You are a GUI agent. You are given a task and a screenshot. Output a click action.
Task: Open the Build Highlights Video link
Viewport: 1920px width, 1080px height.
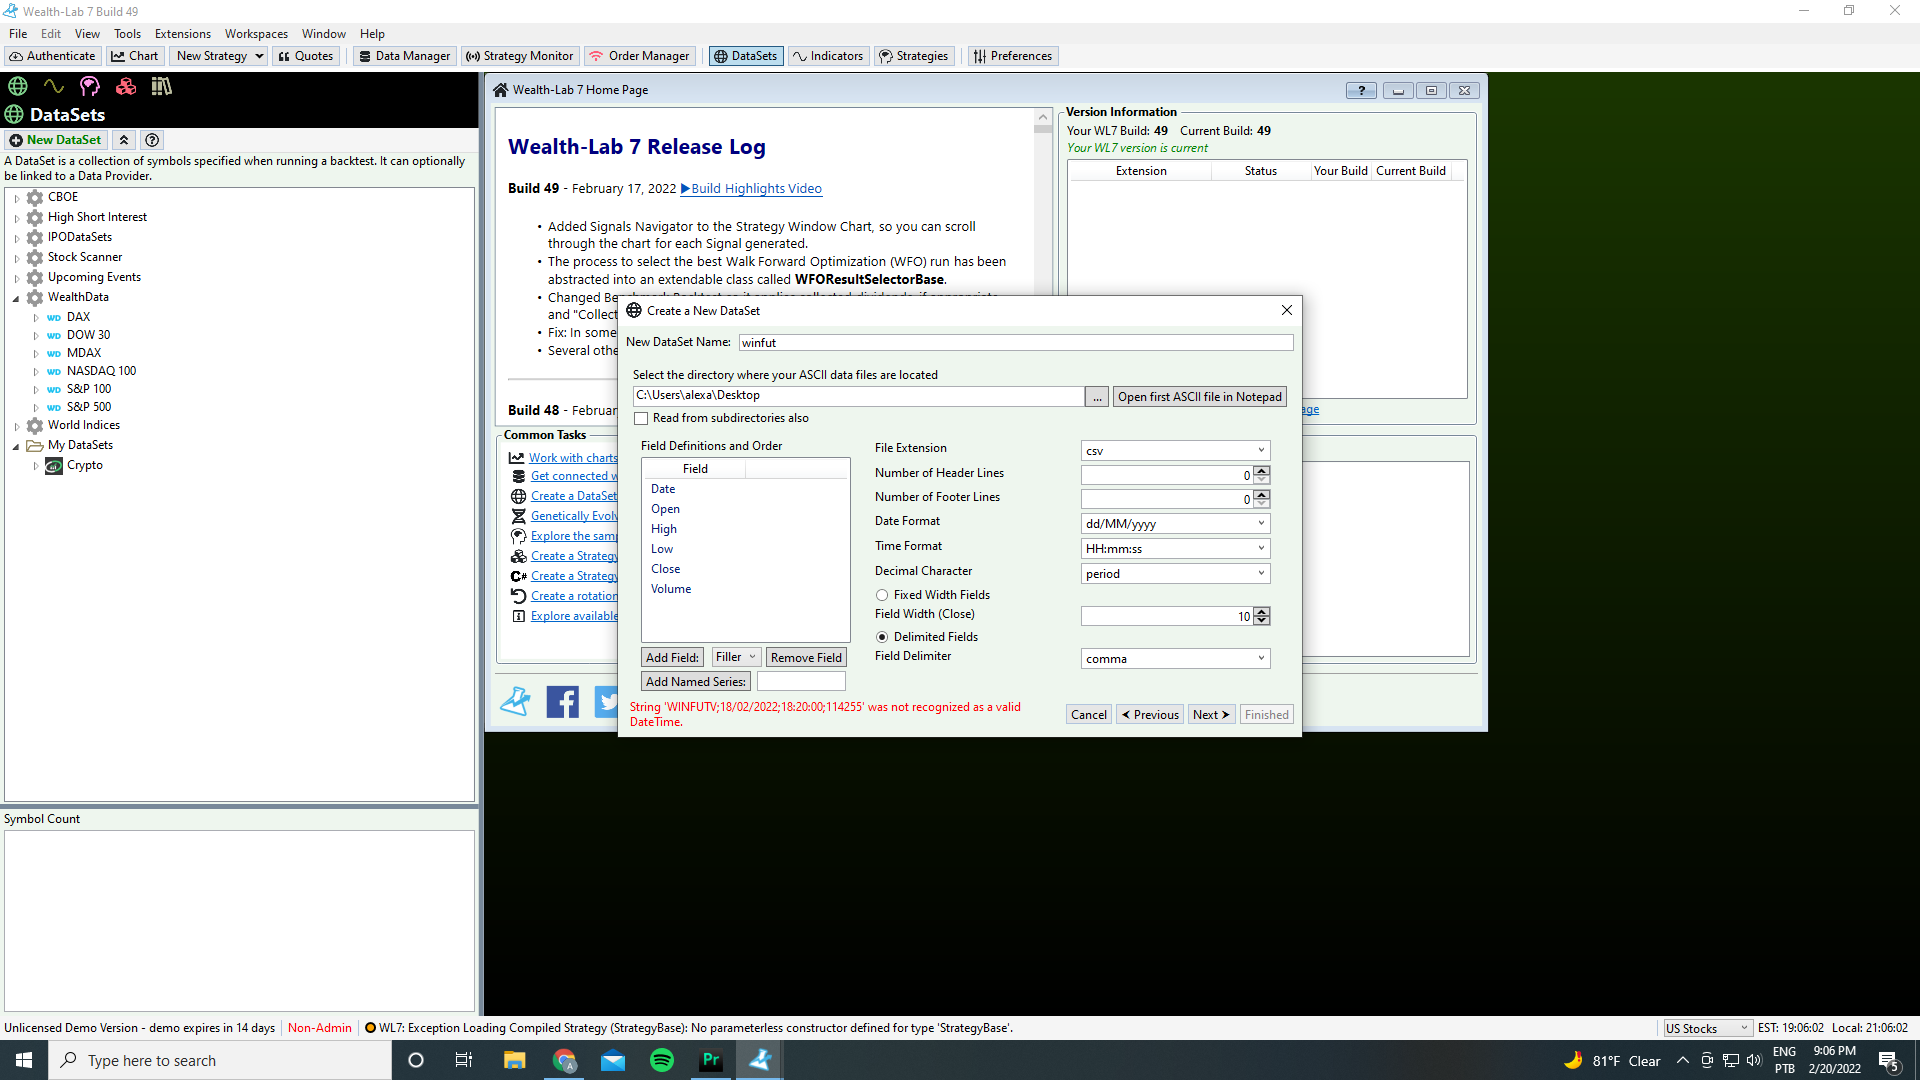tap(751, 189)
